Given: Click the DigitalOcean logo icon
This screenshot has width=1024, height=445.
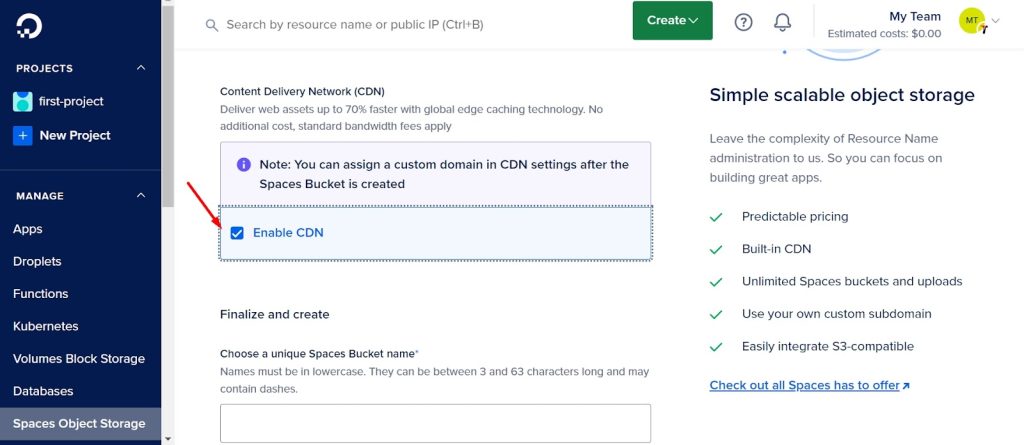Looking at the screenshot, I should tap(29, 27).
